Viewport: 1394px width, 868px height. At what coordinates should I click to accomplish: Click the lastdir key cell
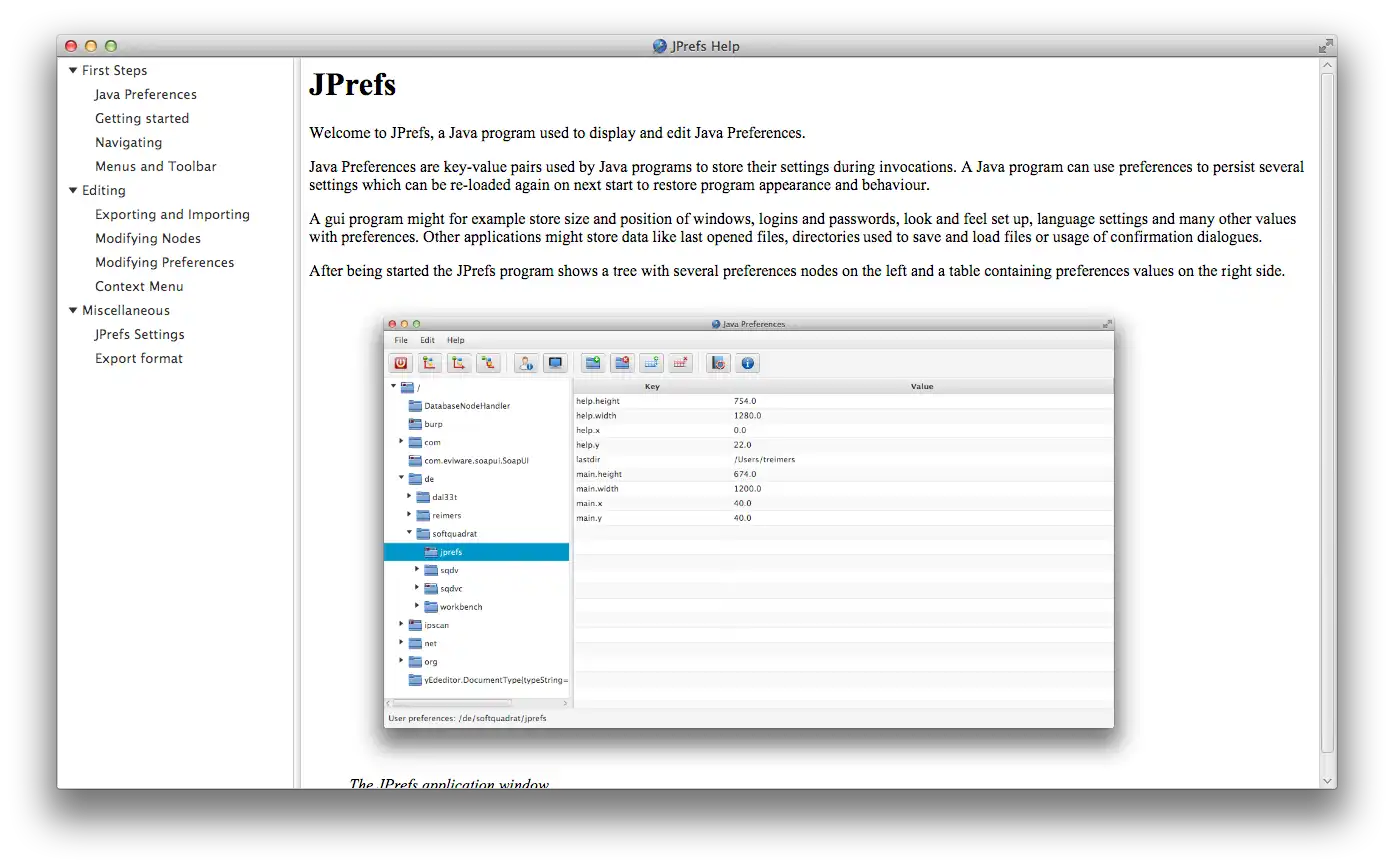pos(587,460)
